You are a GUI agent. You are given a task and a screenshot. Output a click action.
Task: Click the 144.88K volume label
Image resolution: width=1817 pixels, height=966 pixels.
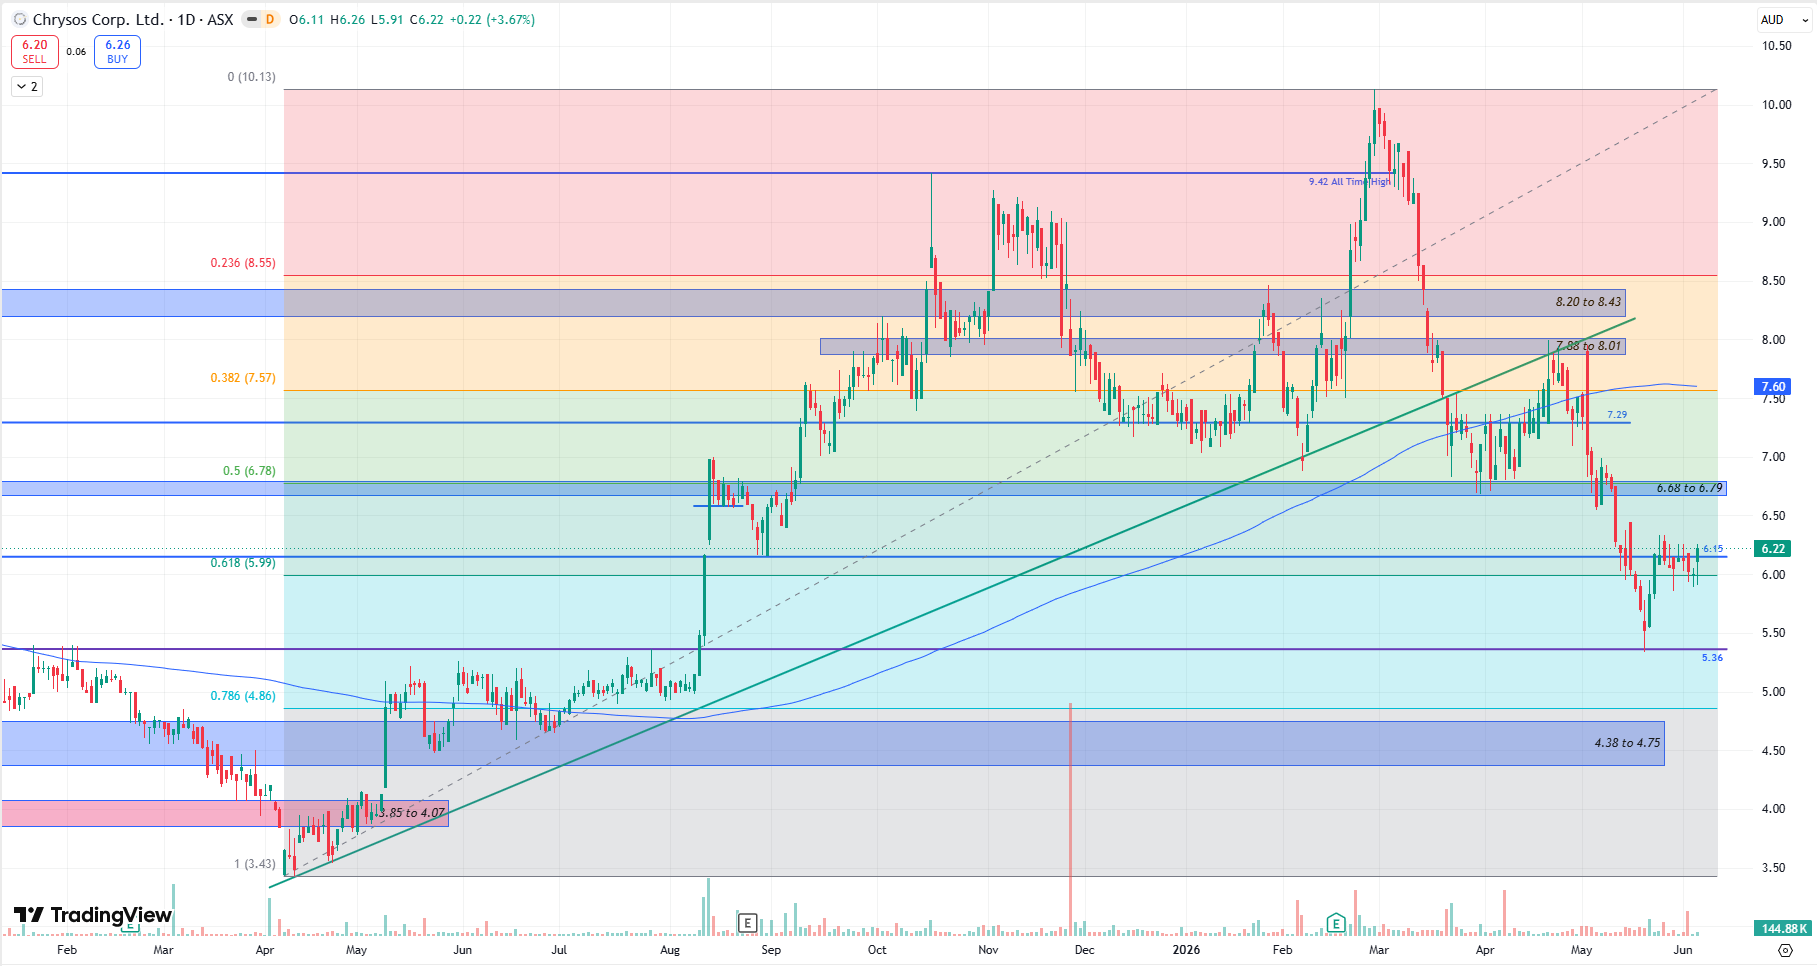[x=1783, y=928]
